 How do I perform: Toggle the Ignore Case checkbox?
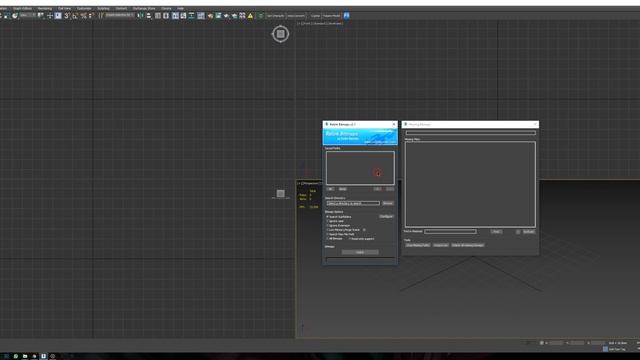point(327,221)
